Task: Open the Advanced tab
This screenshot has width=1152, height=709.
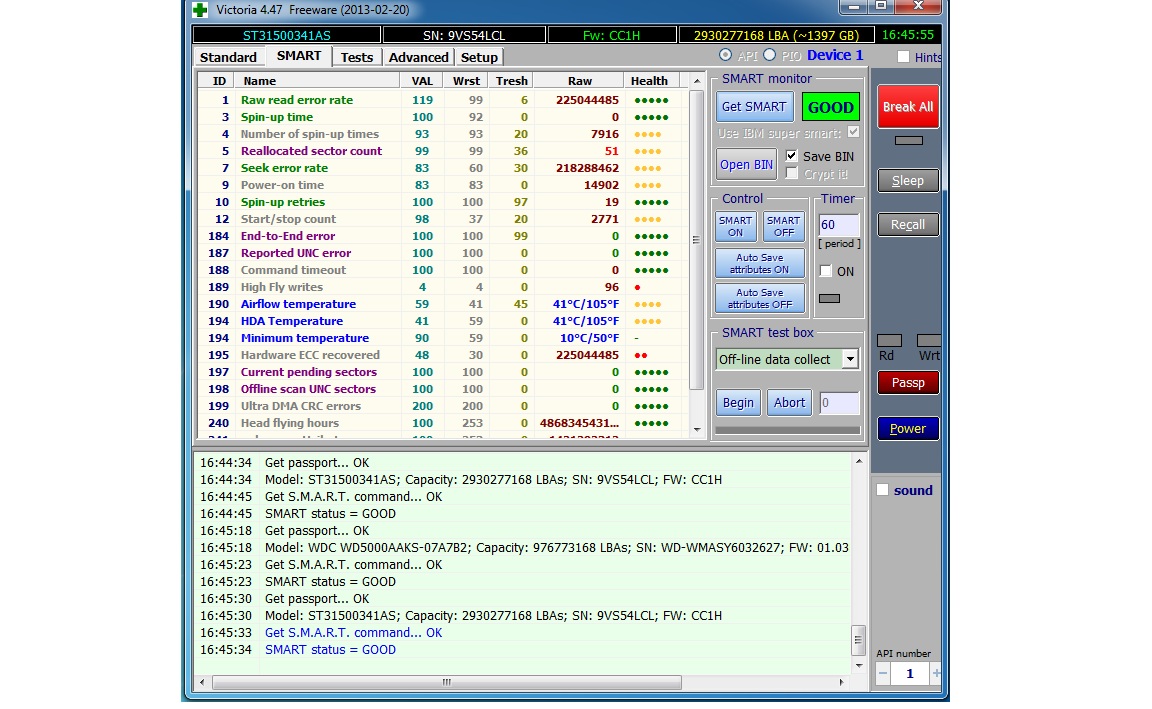Action: click(x=418, y=57)
